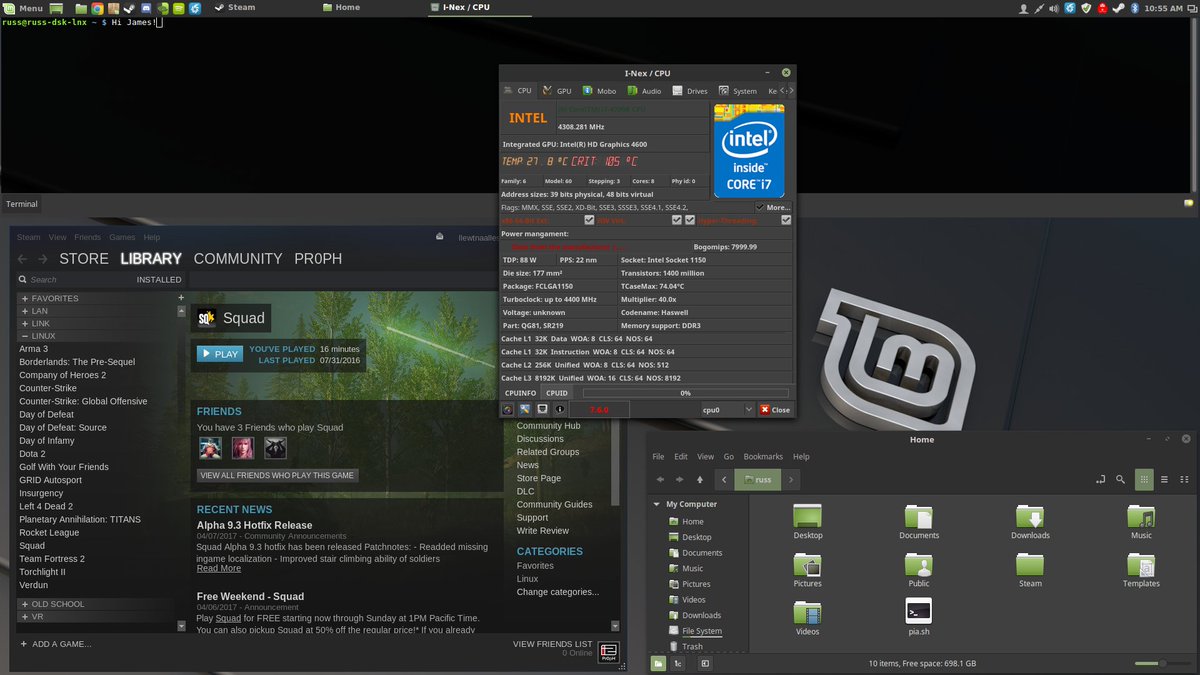Select the pia.sh script file
Screen dimensions: 1200x675
pyautogui.click(x=919, y=611)
